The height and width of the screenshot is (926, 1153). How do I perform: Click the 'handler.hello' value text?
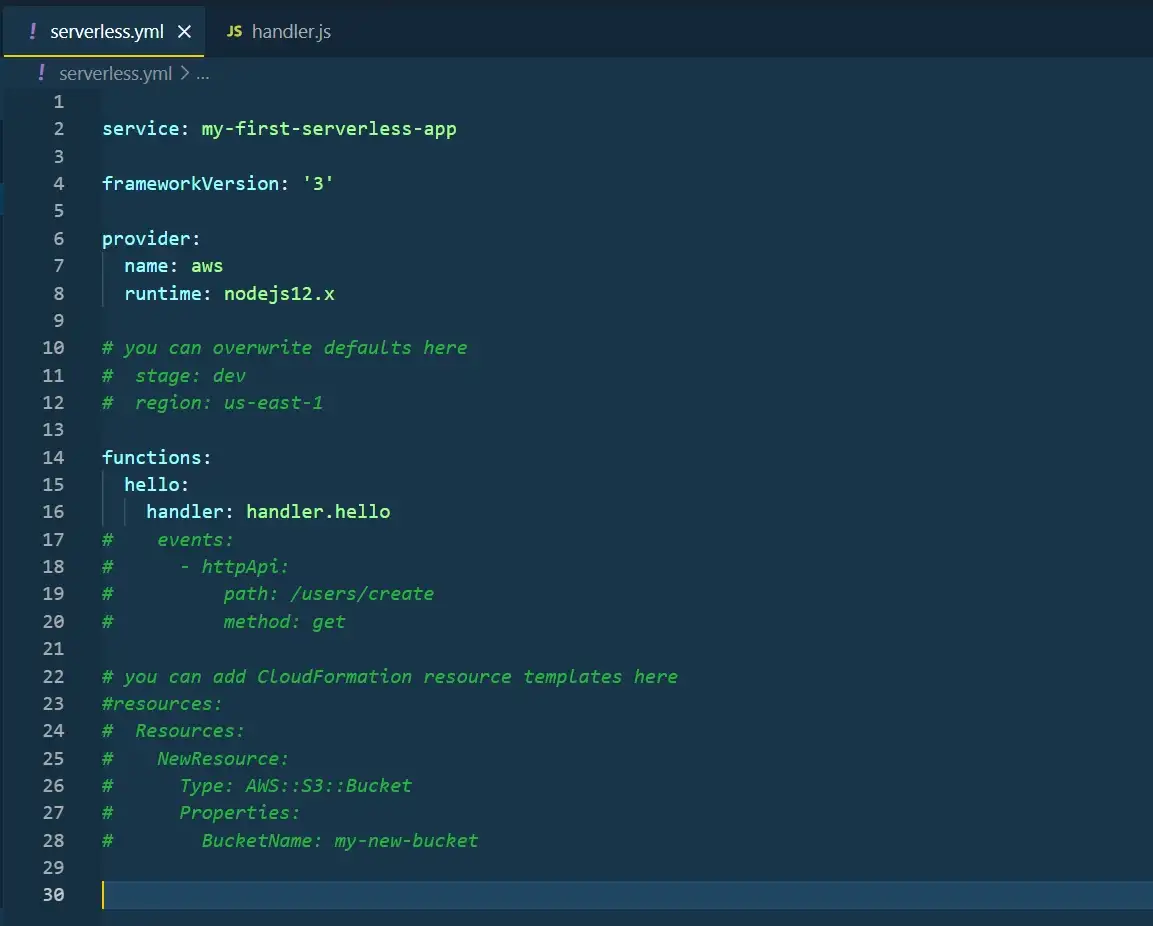318,512
